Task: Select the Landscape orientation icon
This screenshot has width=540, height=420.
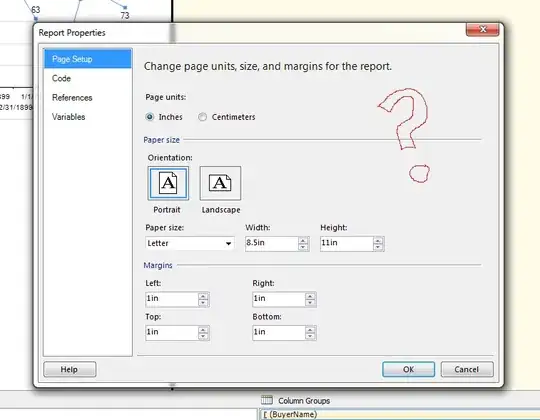Action: point(220,183)
